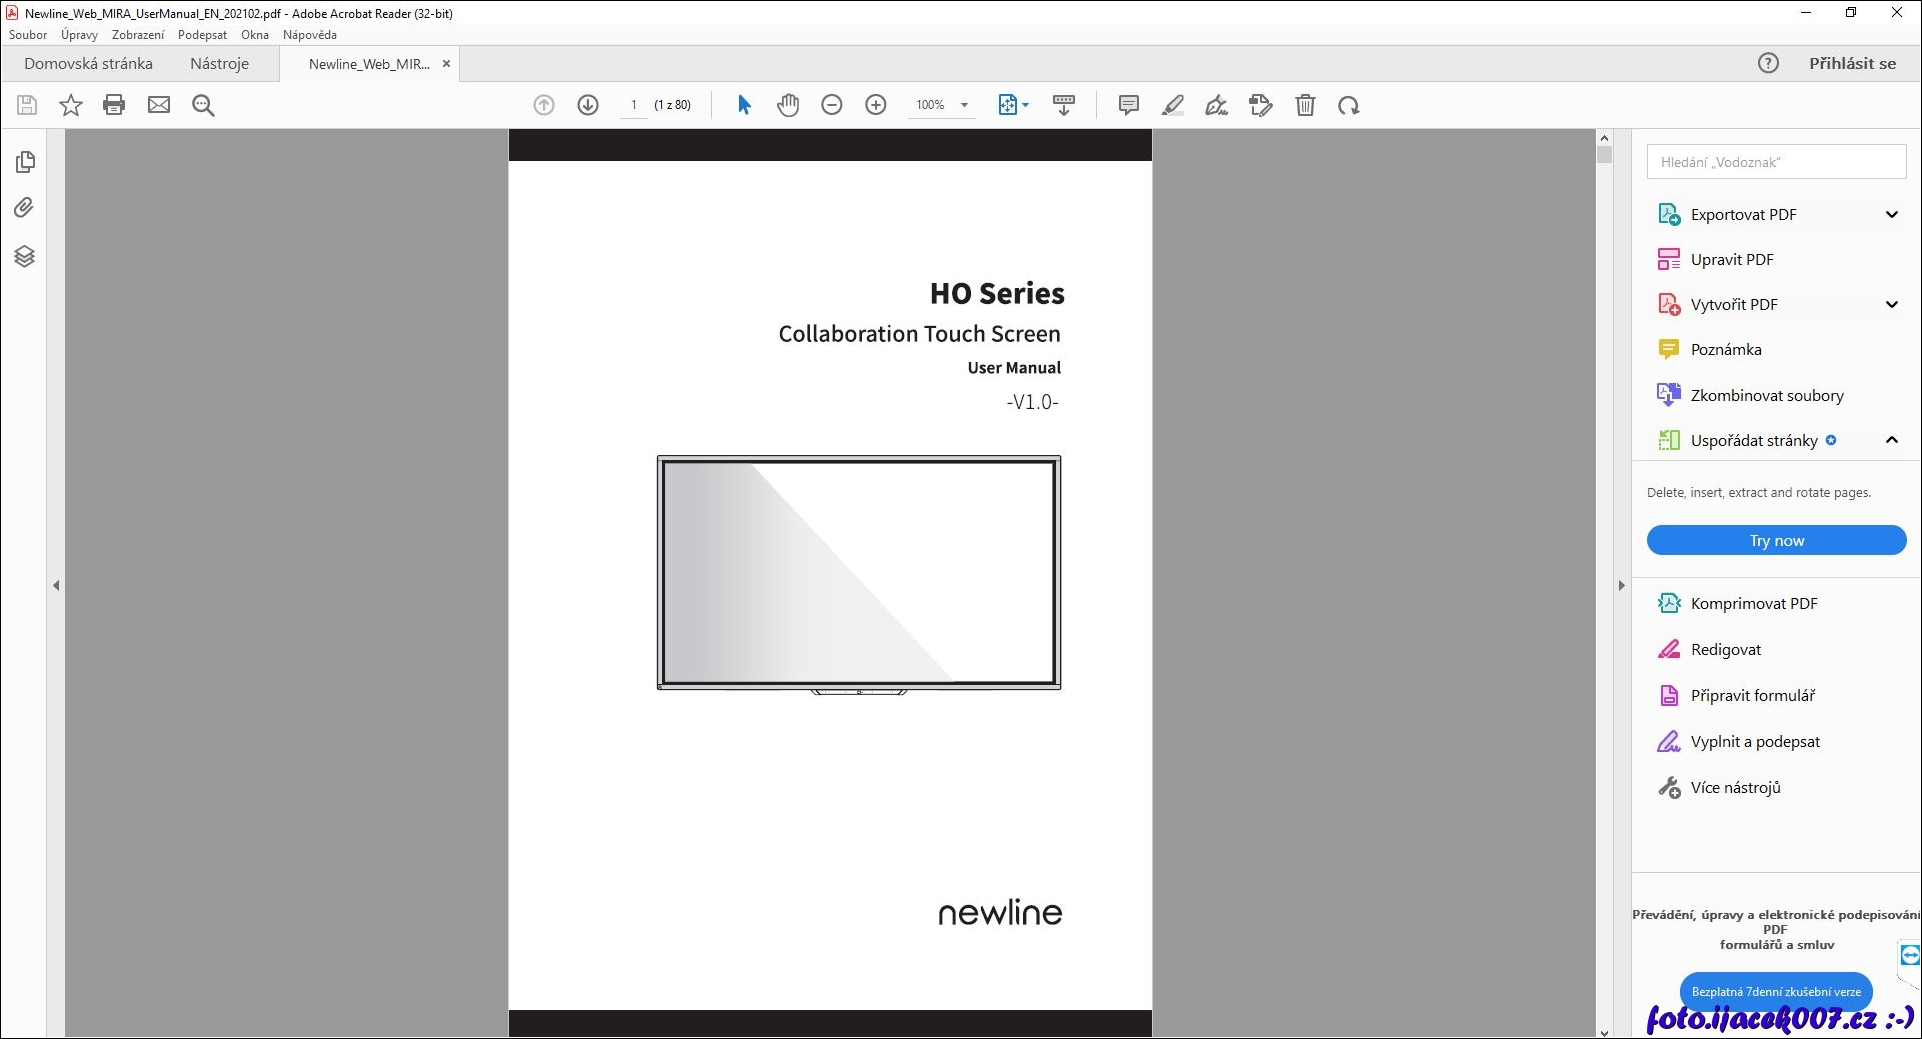Go to next page arrow
Image resolution: width=1922 pixels, height=1039 pixels.
588,105
